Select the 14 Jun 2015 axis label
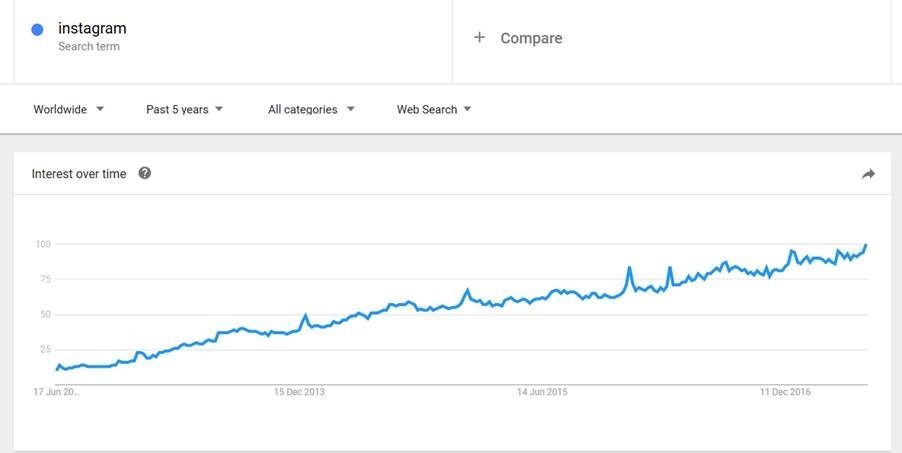This screenshot has height=453, width=902. click(542, 392)
